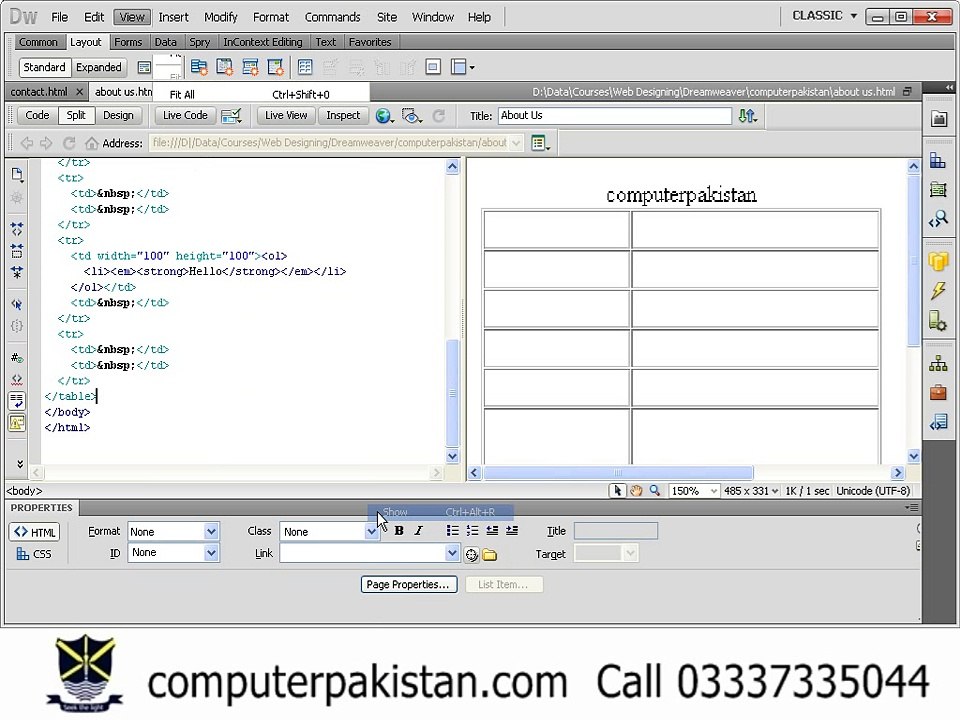Click the Insert Table icon
960x720 pixels.
coord(305,67)
